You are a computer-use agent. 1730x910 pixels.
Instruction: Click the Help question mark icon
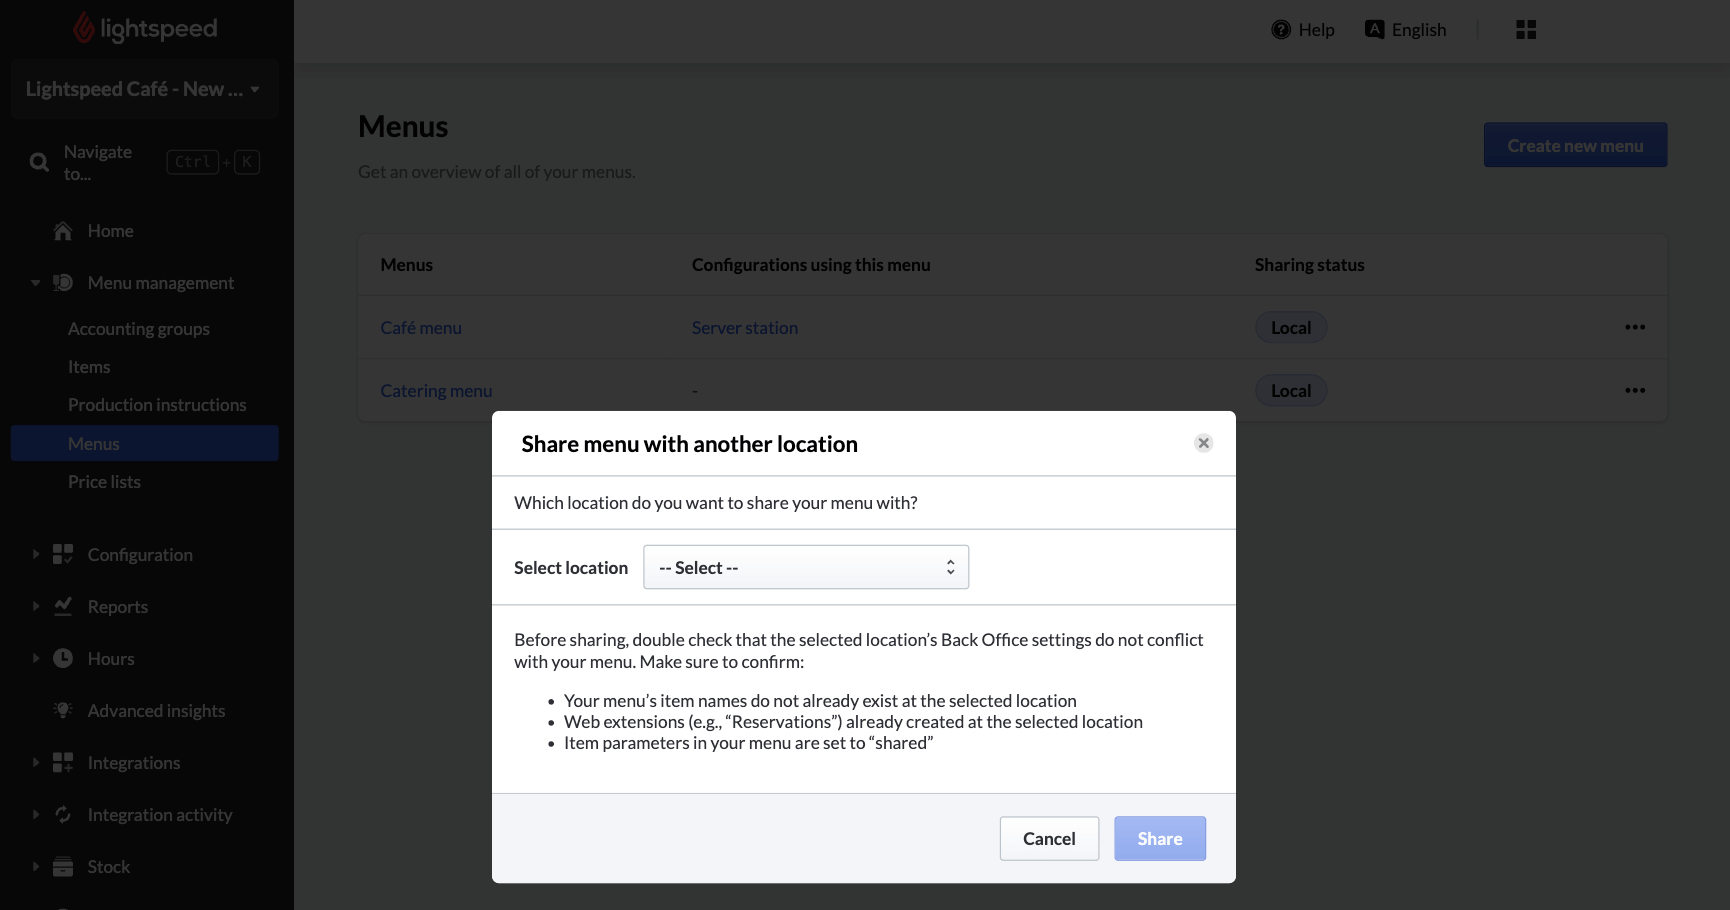pyautogui.click(x=1281, y=30)
